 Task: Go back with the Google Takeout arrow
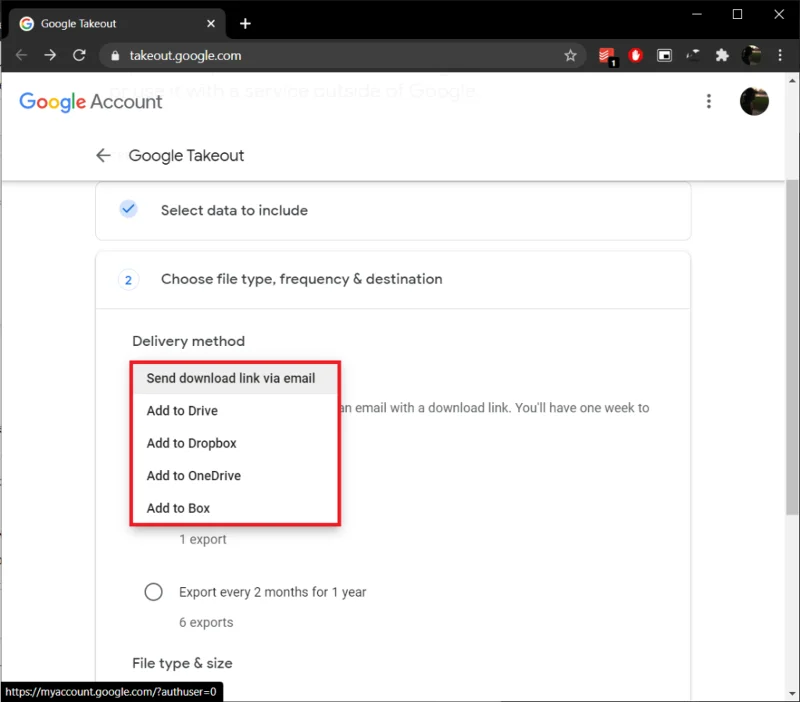104,155
